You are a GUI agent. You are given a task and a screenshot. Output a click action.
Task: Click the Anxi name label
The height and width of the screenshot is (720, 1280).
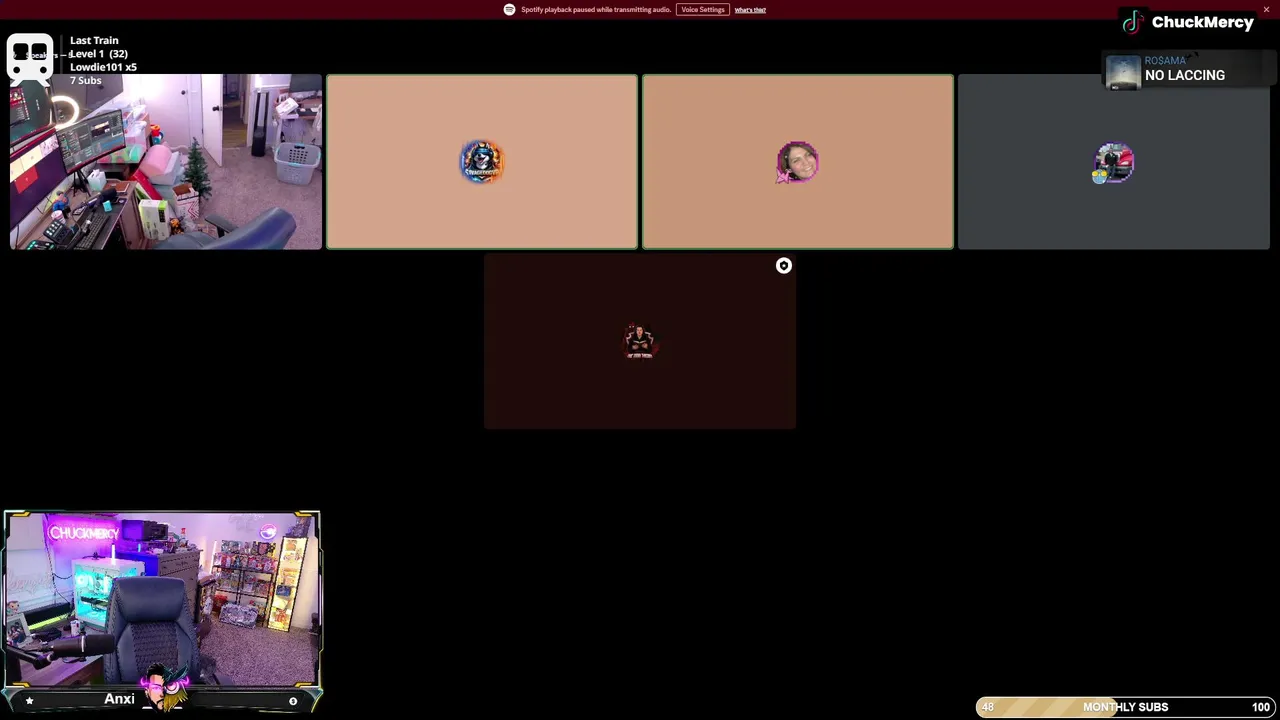119,699
